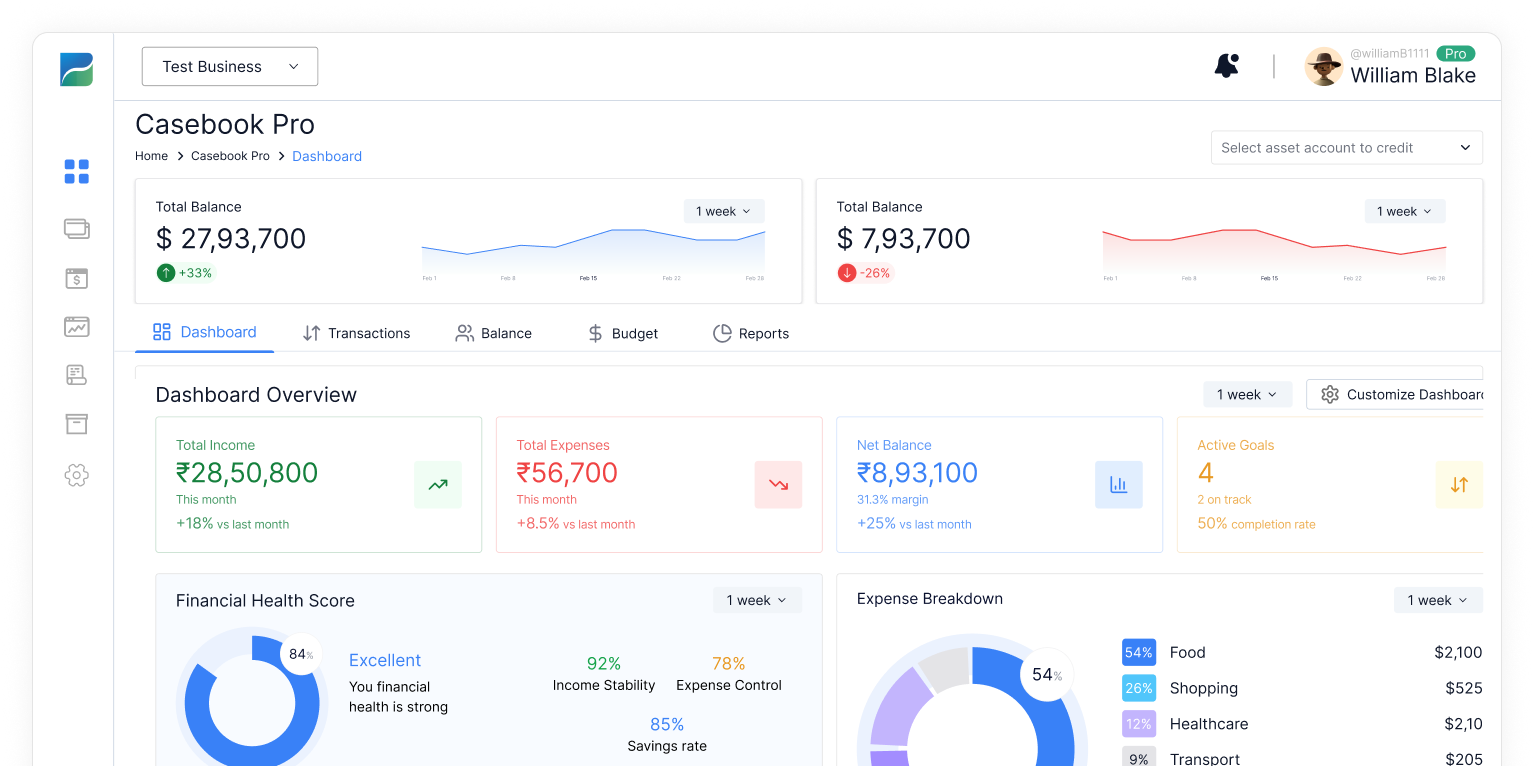Click the Total Expenses downward trend icon
Image resolution: width=1534 pixels, height=766 pixels.
coord(778,485)
